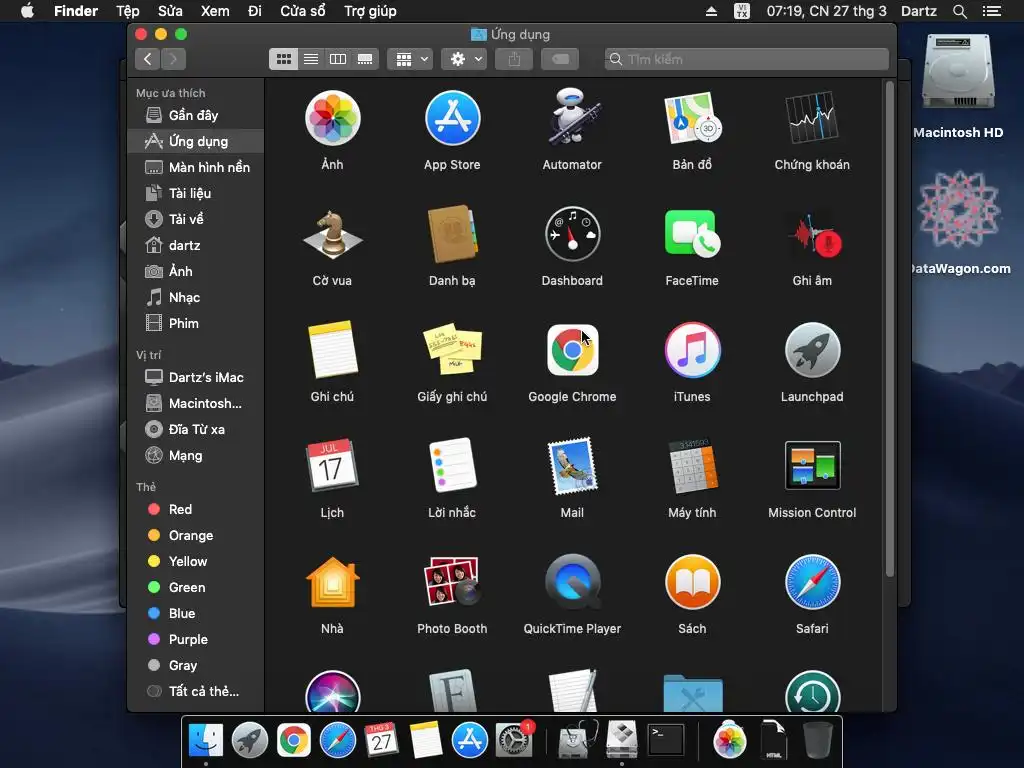Filter by the Purple tag
This screenshot has width=1024, height=768.
(x=196, y=639)
